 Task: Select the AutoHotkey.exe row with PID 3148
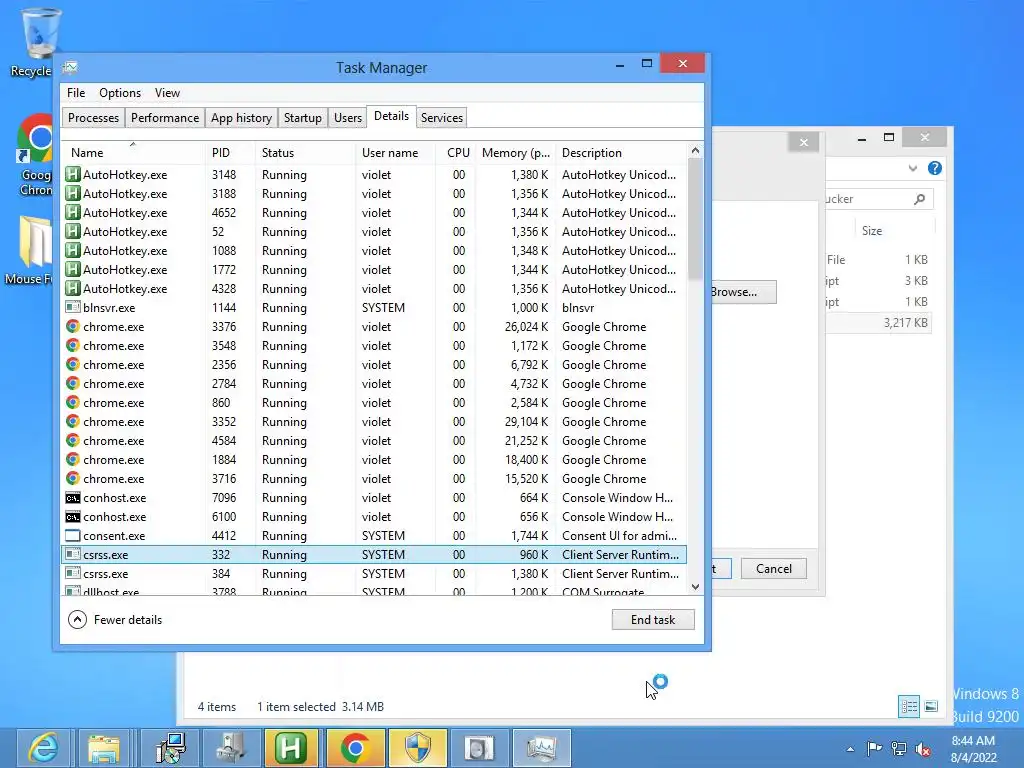[375, 175]
